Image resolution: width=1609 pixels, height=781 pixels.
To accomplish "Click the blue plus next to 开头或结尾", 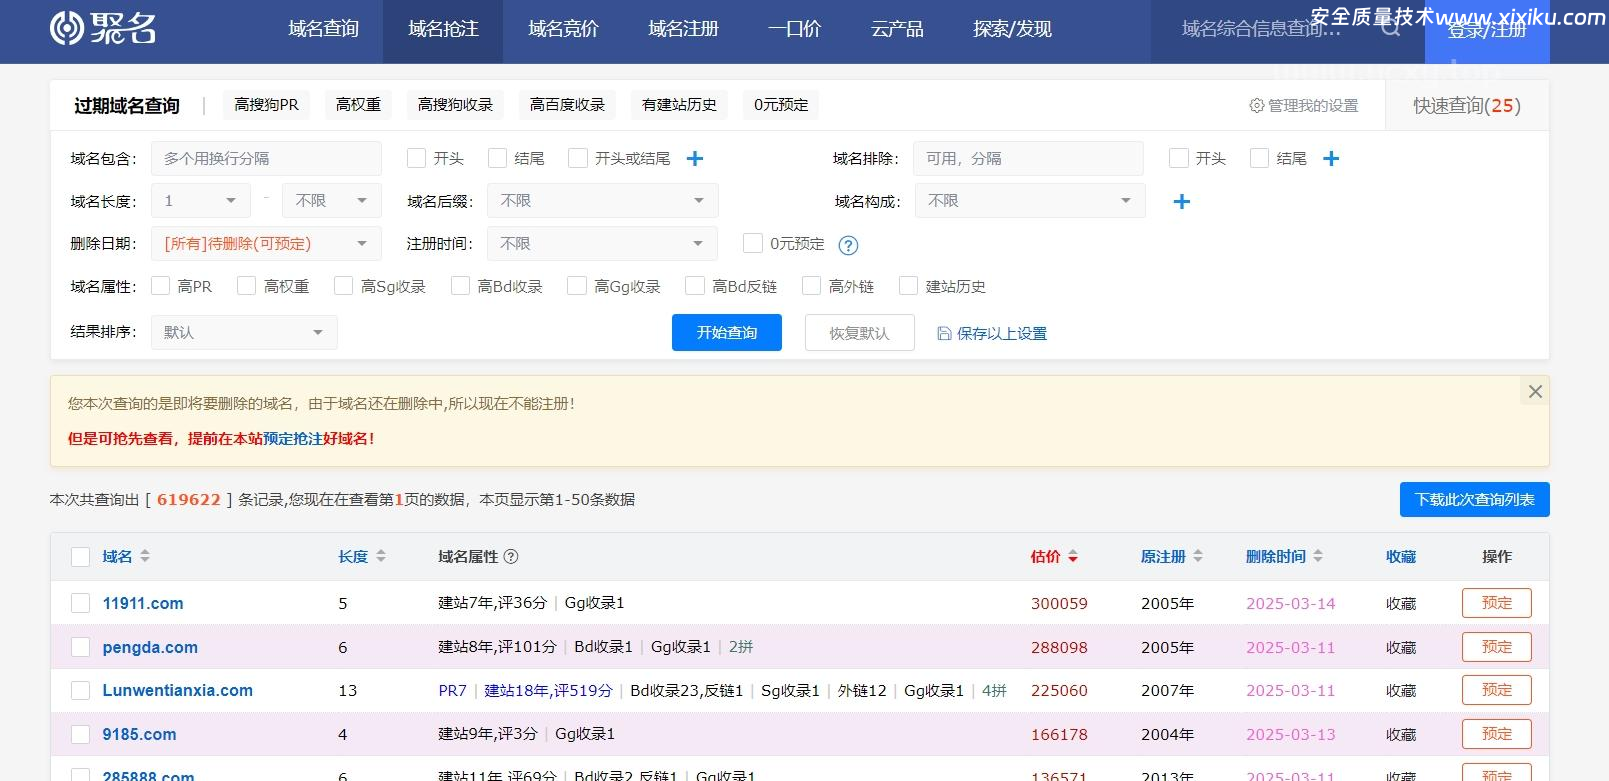I will (695, 159).
